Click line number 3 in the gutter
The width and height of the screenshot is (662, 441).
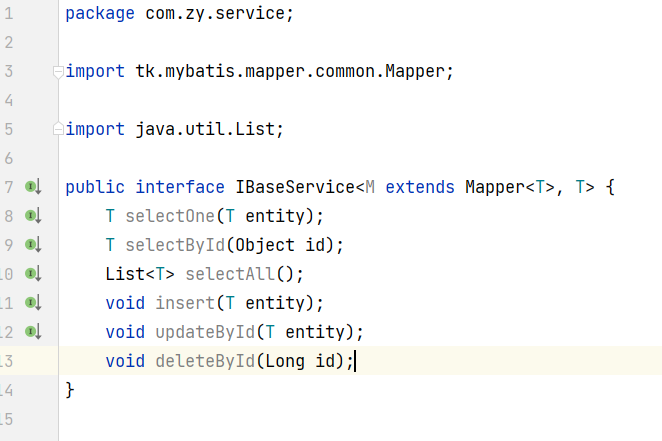pyautogui.click(x=9, y=71)
